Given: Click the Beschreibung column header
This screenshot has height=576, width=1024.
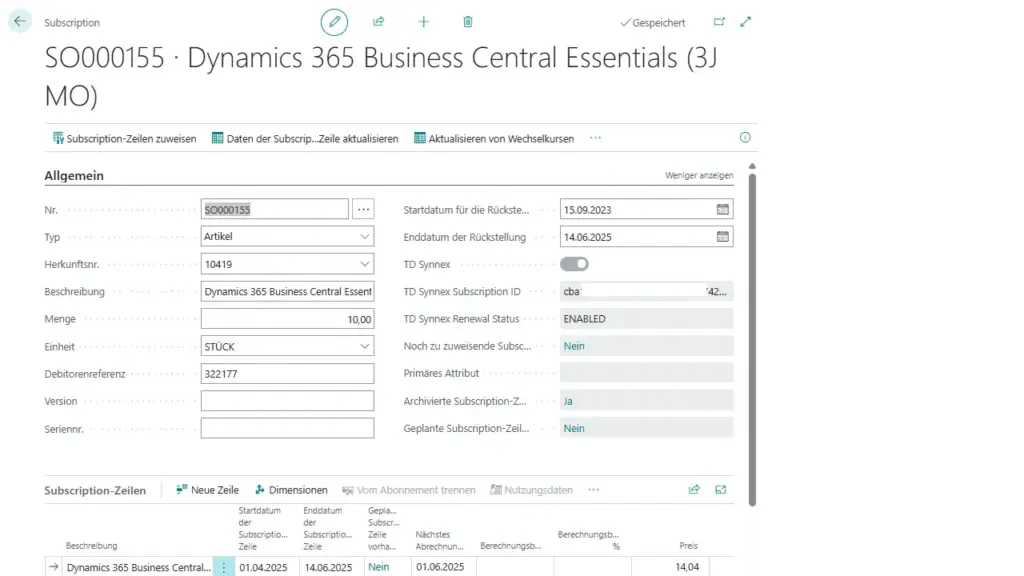Looking at the screenshot, I should [91, 545].
